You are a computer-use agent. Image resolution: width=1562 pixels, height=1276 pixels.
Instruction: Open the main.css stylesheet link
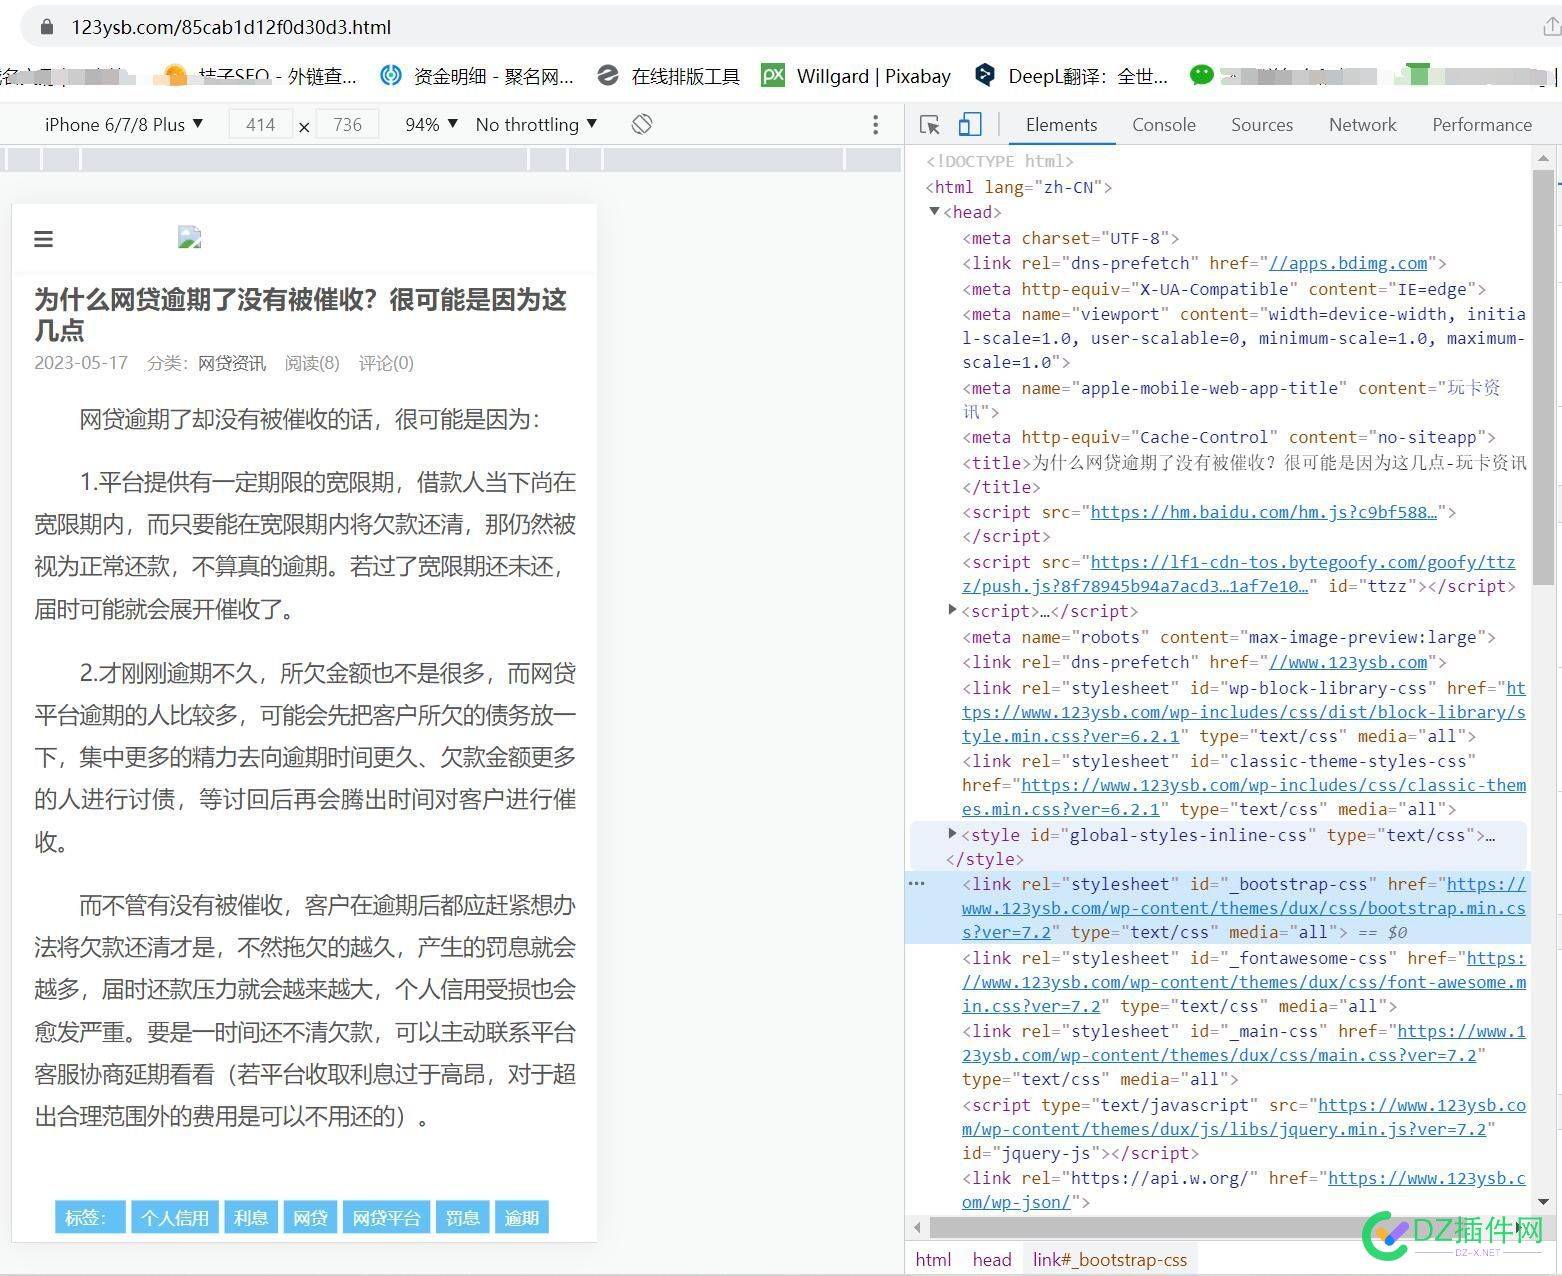click(x=1243, y=1043)
